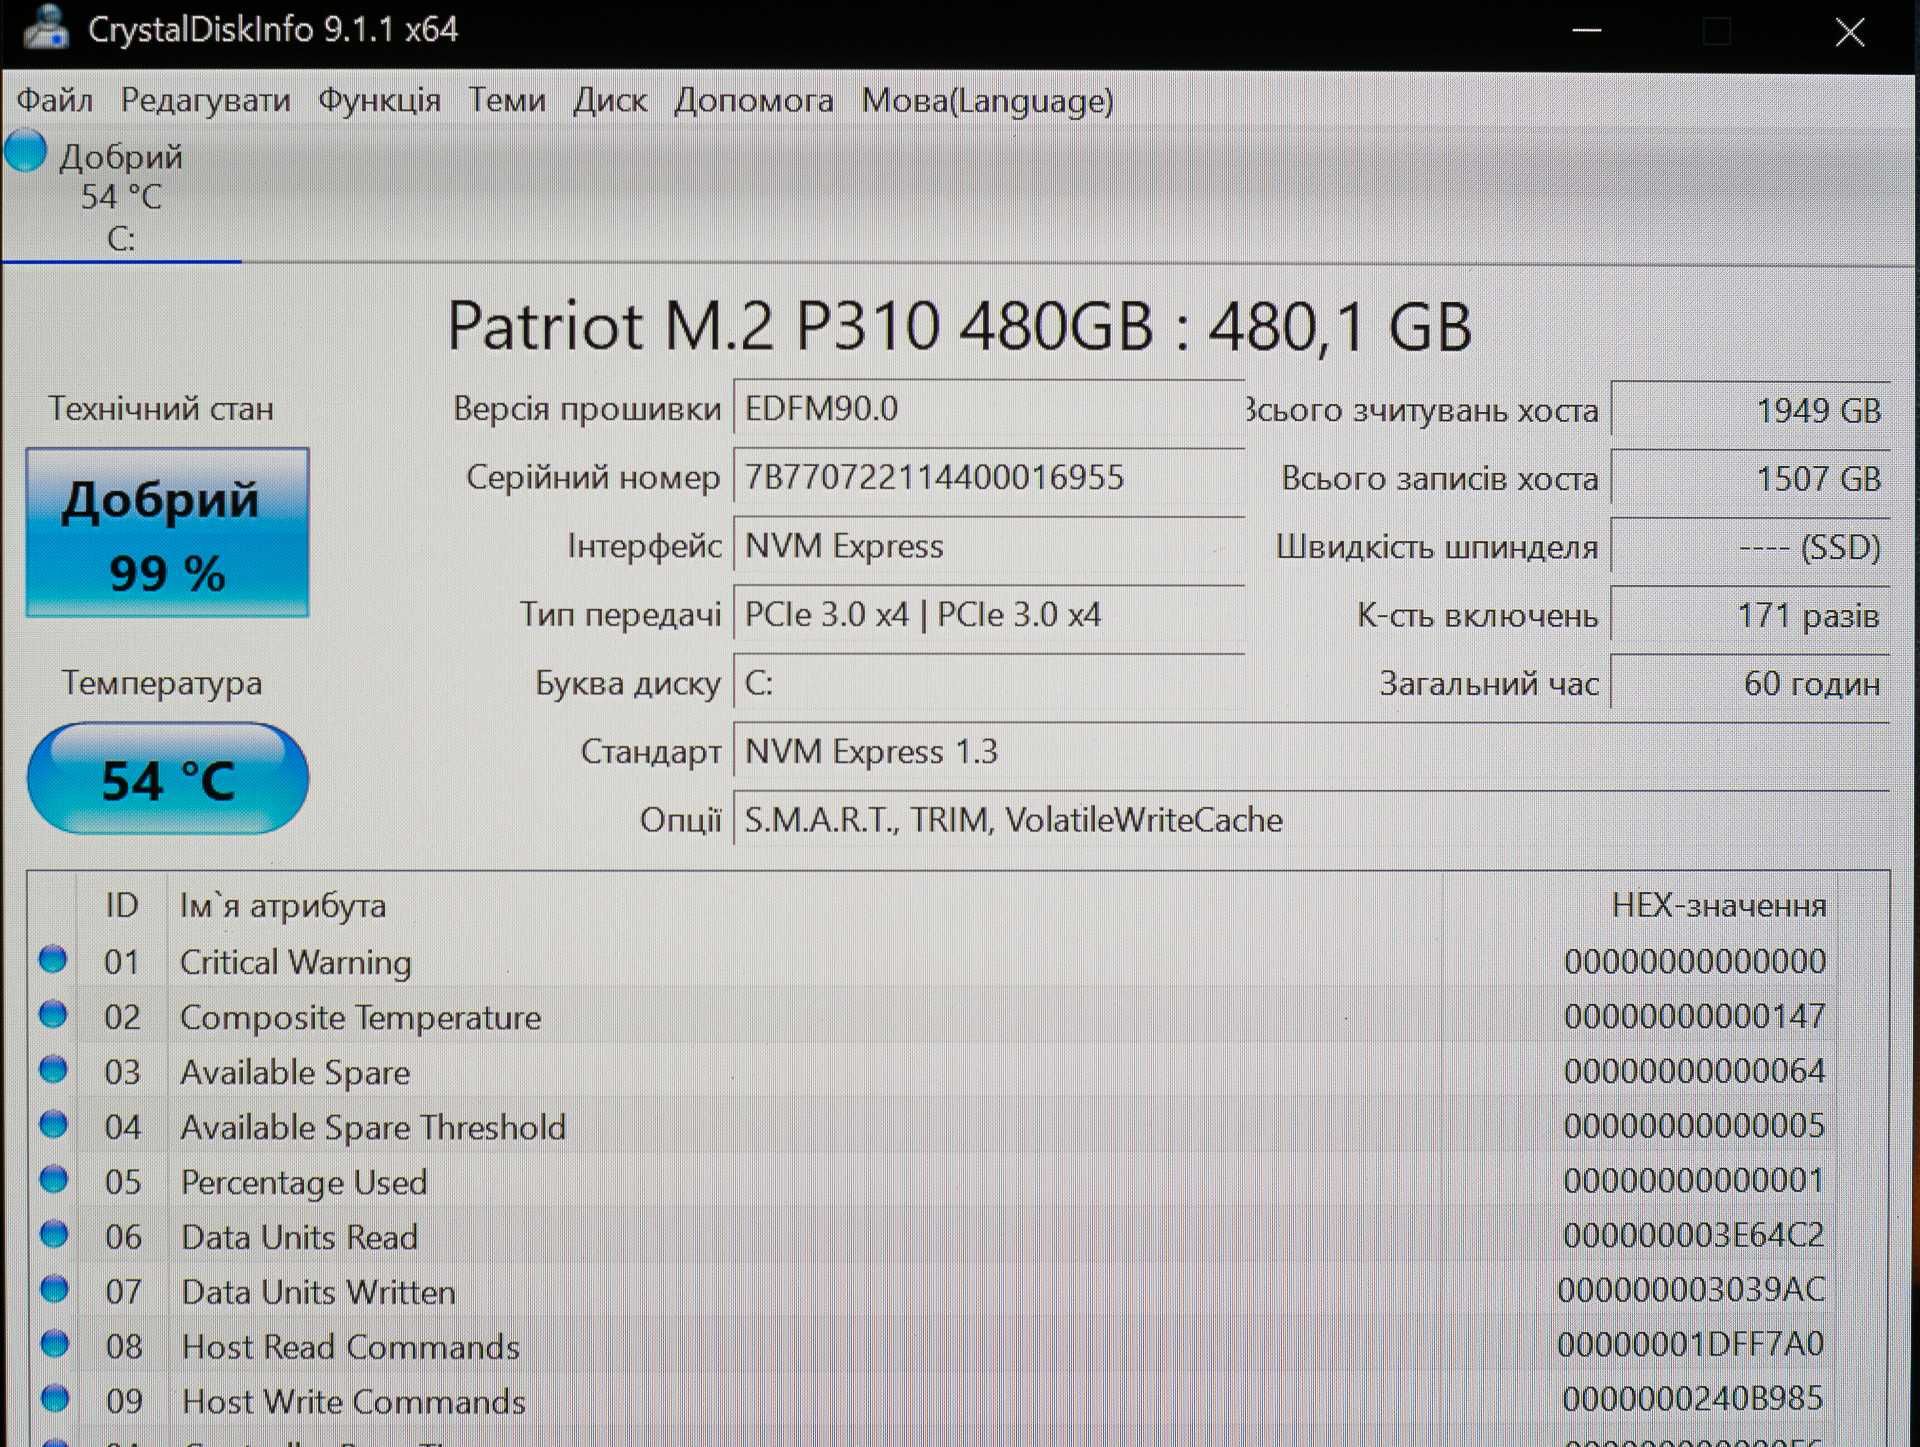Click status dot for Available Spare row
The image size is (1920, 1447).
[53, 1070]
